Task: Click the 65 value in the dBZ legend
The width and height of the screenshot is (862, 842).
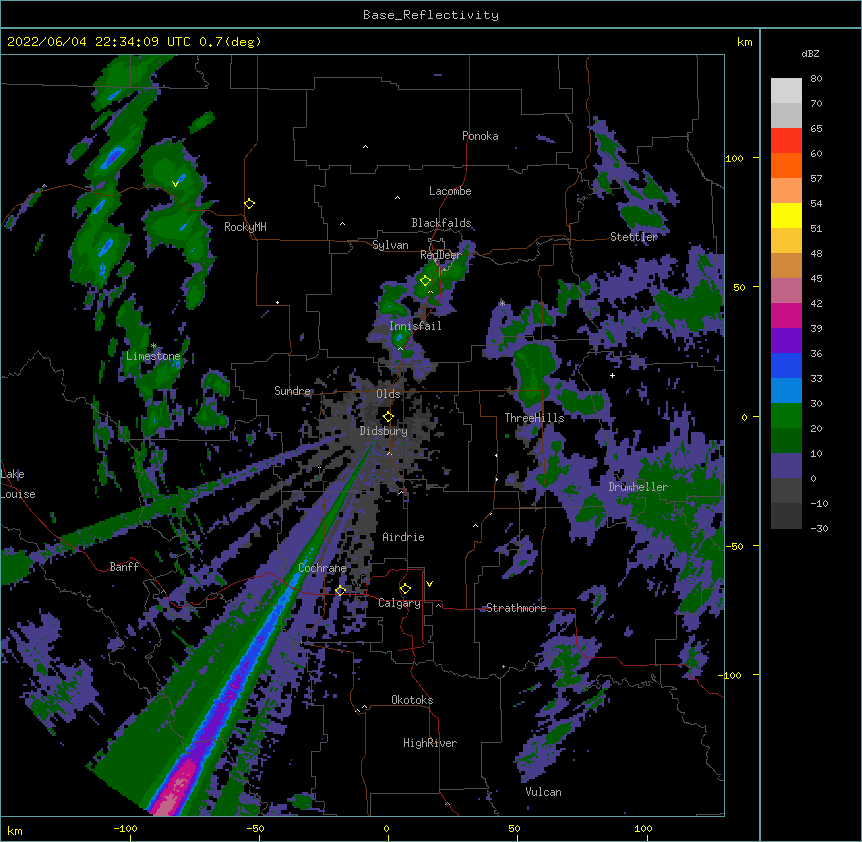Action: (816, 129)
